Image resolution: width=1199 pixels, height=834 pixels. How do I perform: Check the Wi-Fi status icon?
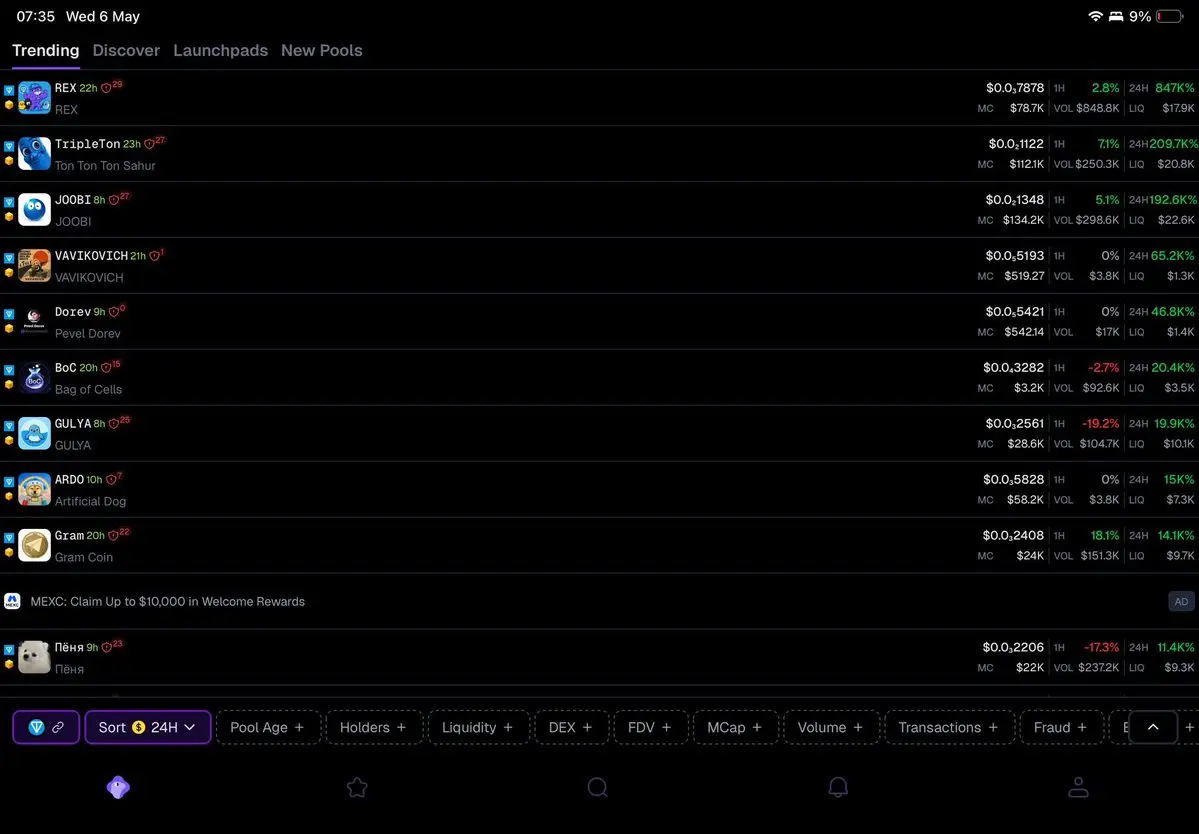pyautogui.click(x=1095, y=16)
